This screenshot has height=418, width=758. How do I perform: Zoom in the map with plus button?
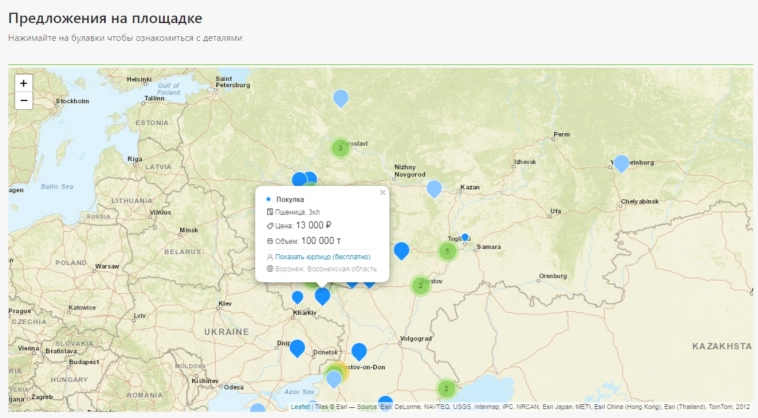click(23, 83)
